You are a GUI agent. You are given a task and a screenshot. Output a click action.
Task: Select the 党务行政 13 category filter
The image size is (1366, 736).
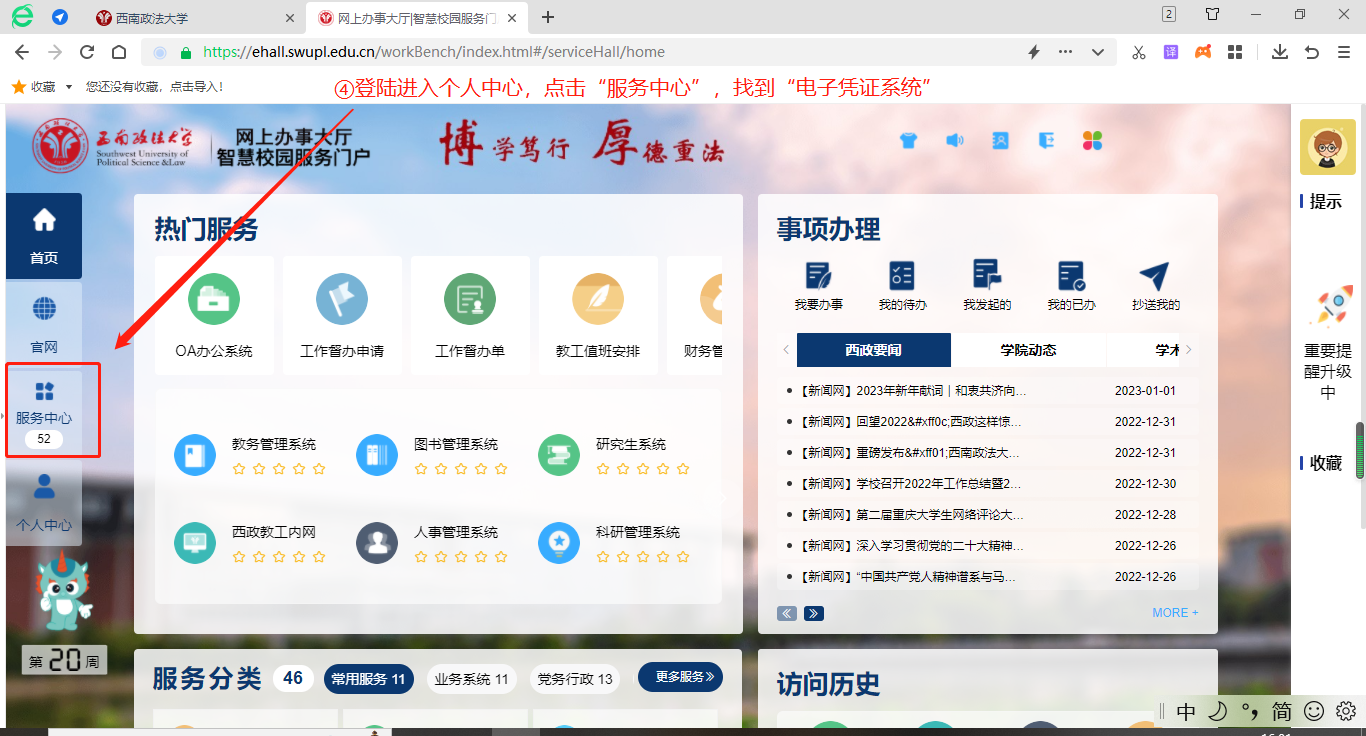(x=575, y=679)
